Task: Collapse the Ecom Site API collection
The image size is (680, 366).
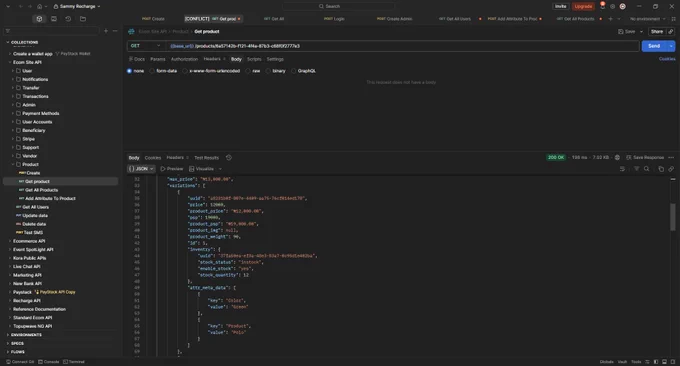Action: (x=10, y=62)
